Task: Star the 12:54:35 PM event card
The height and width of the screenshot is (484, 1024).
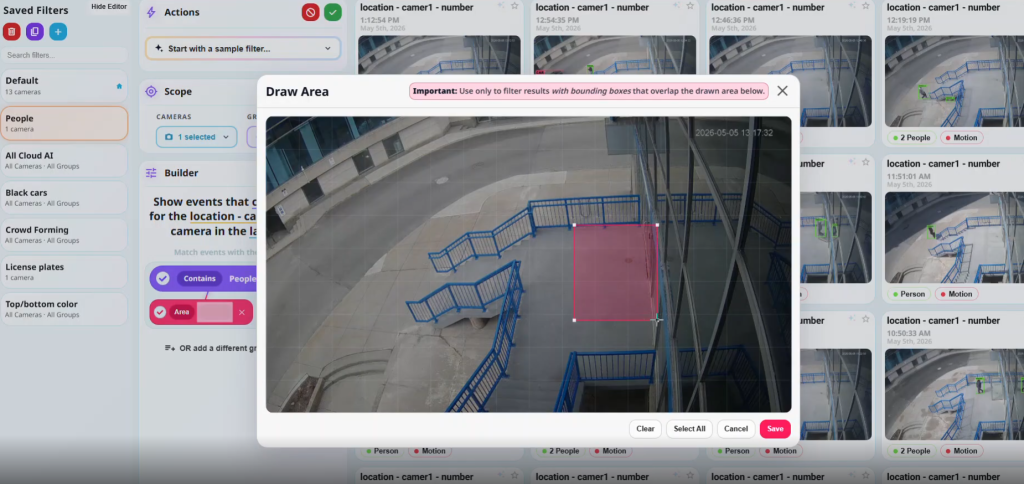Action: [x=690, y=6]
